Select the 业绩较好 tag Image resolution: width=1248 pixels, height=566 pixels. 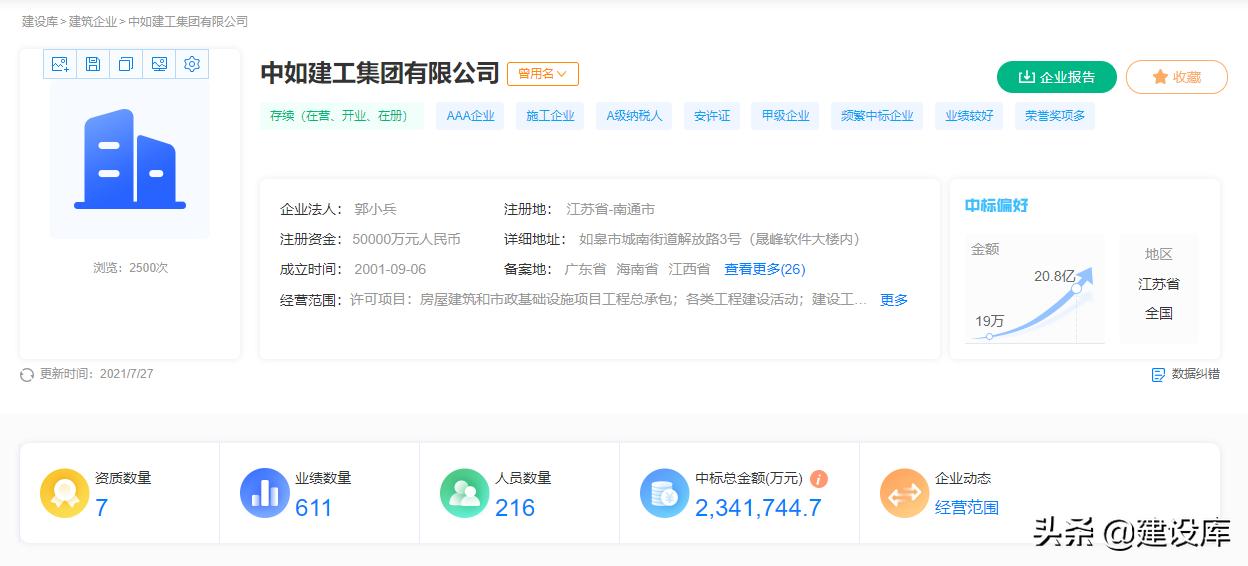tap(969, 116)
